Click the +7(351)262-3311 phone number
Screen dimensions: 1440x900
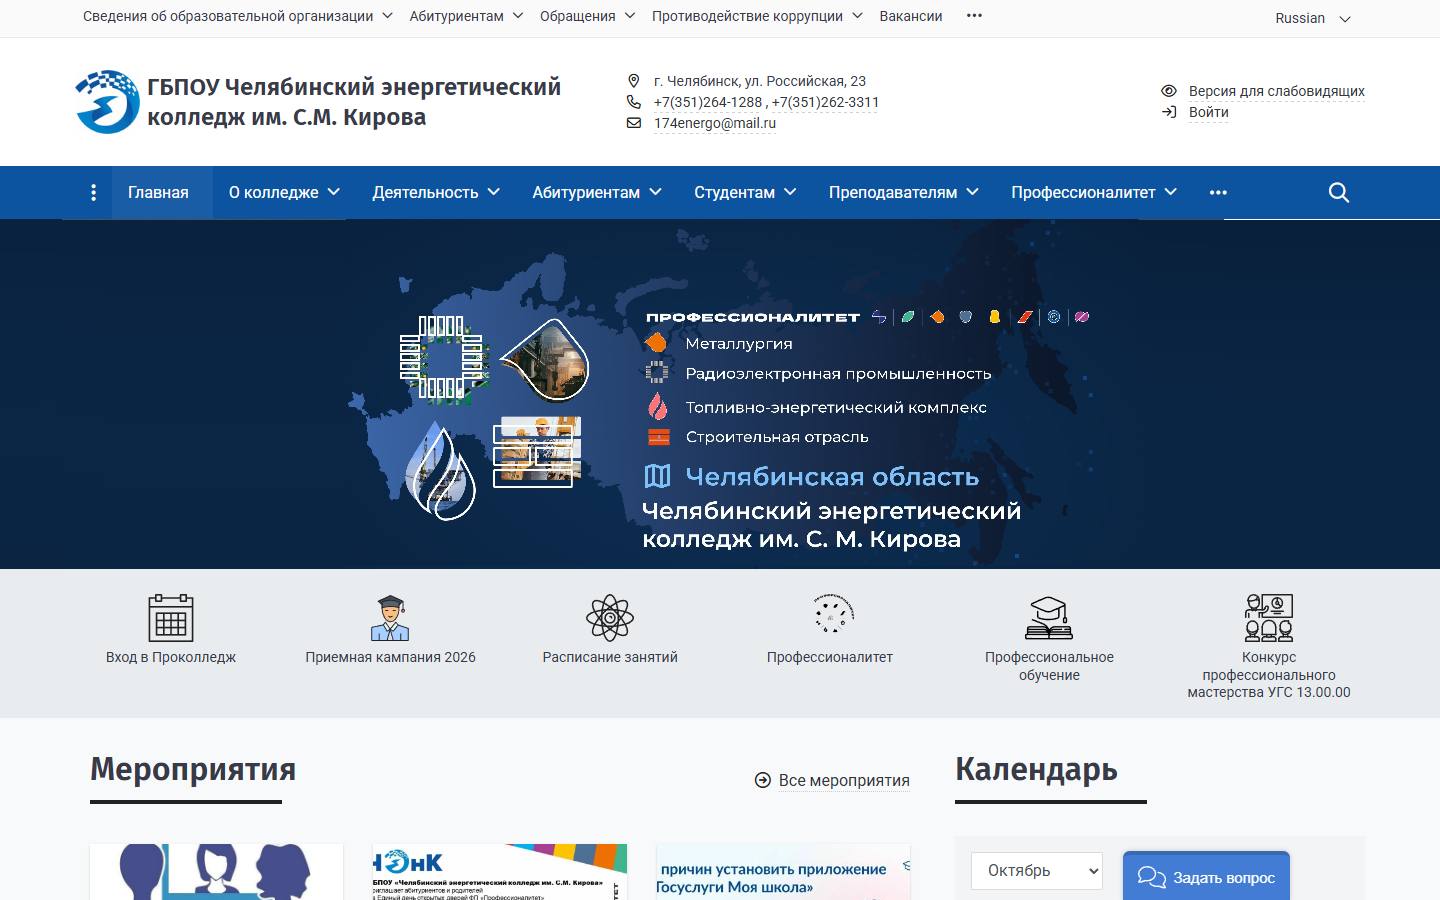click(x=825, y=102)
